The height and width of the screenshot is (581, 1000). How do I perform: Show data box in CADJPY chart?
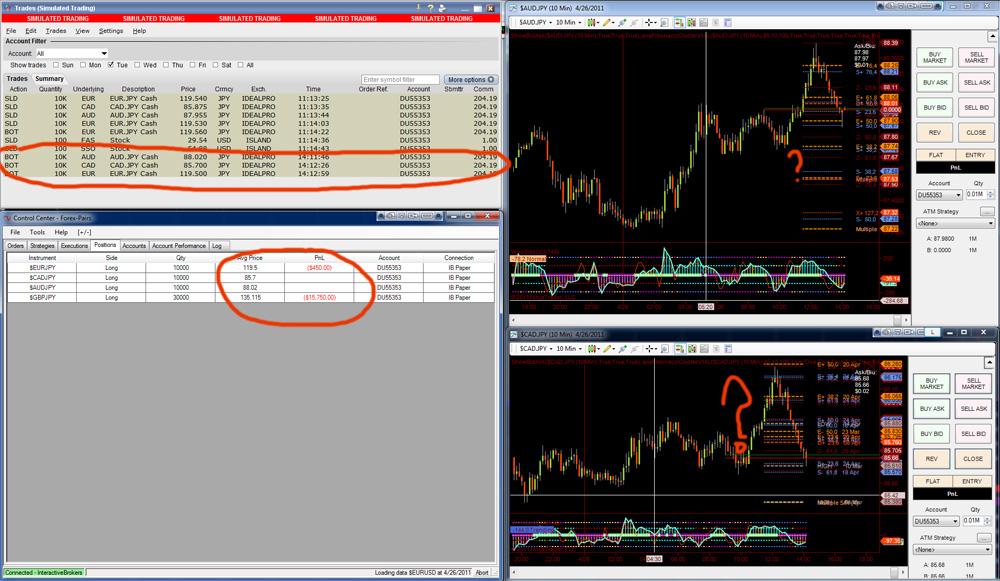(x=665, y=349)
